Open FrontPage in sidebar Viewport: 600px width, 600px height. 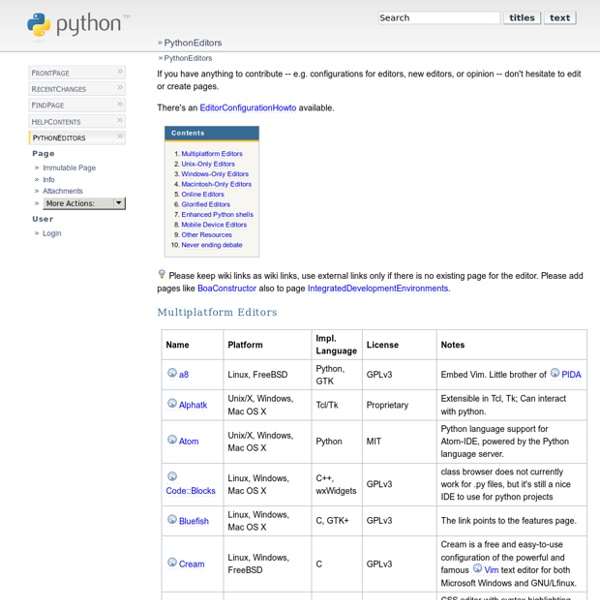coord(77,72)
